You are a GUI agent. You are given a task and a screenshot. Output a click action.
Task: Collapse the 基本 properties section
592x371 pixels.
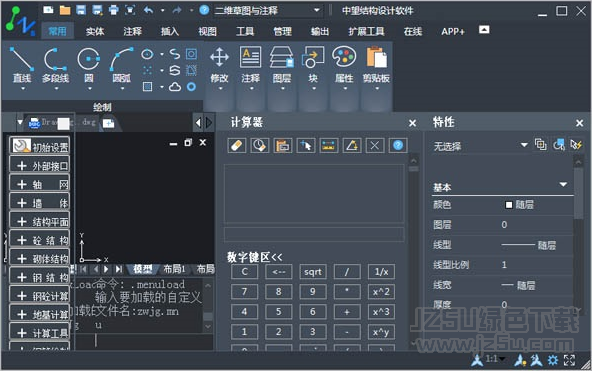tap(563, 185)
